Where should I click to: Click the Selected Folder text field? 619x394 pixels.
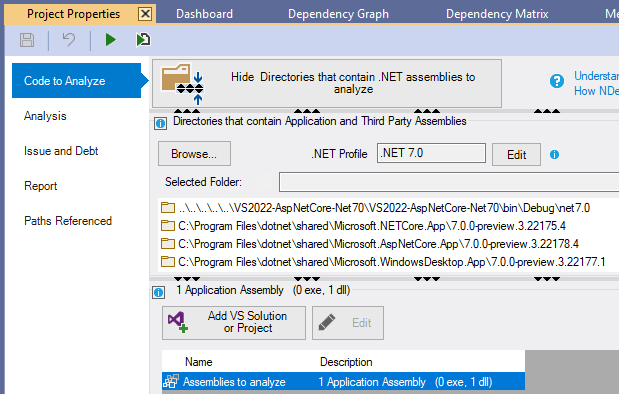coord(449,182)
